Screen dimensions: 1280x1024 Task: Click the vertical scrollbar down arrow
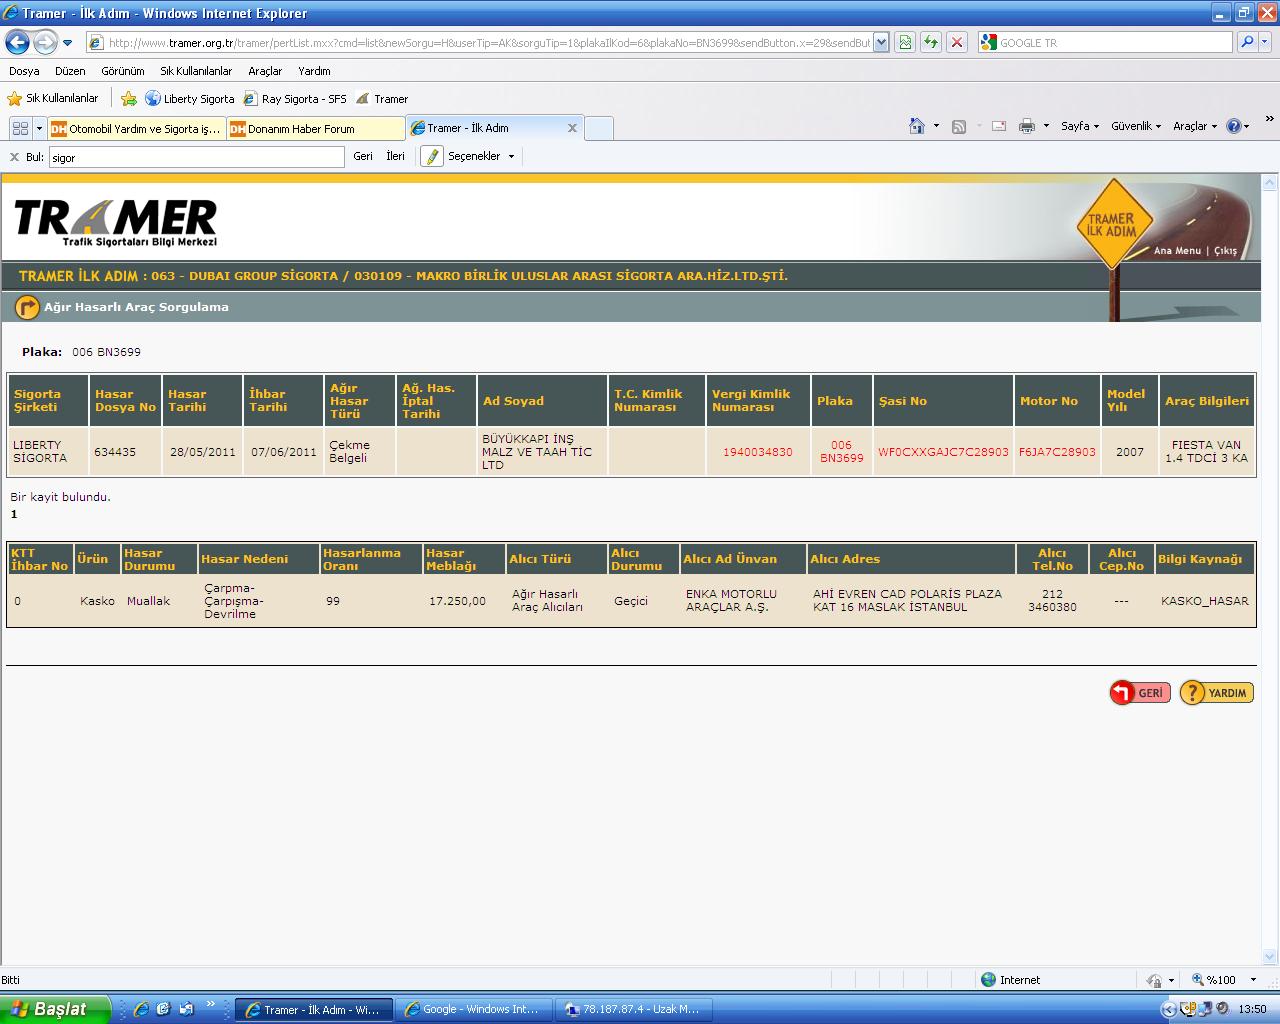(x=1270, y=956)
